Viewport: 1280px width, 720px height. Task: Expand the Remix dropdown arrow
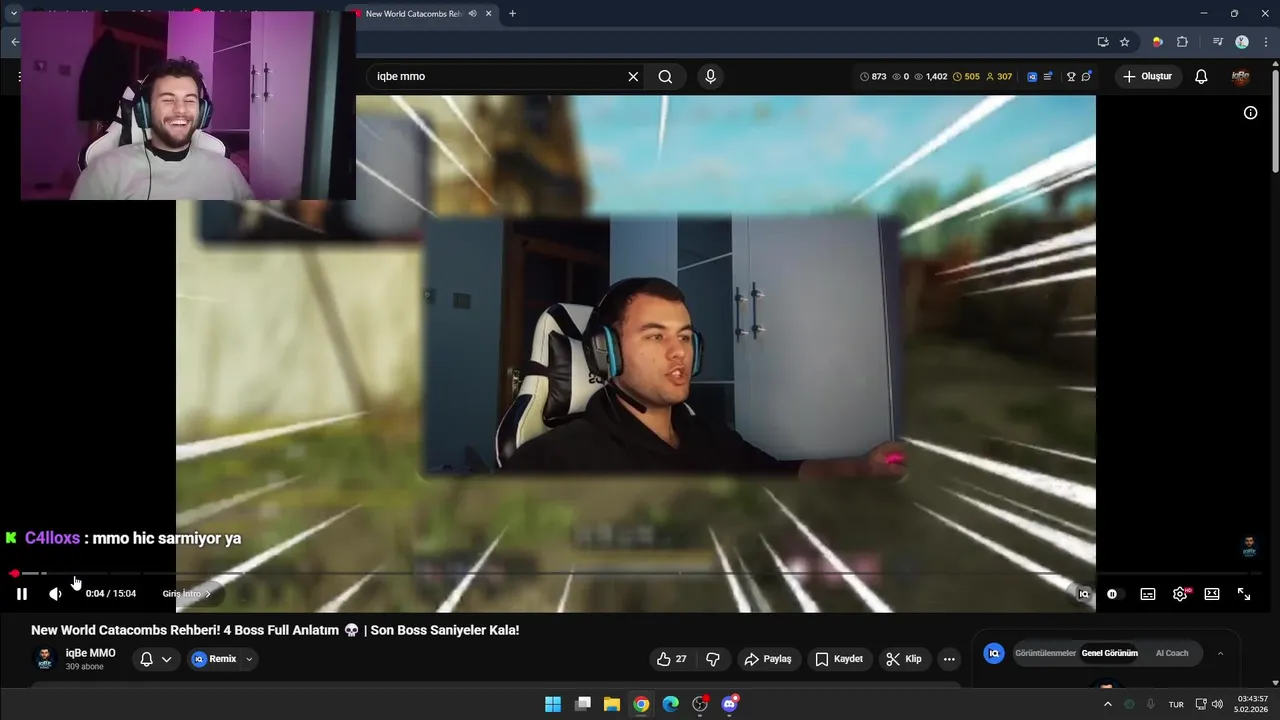249,659
